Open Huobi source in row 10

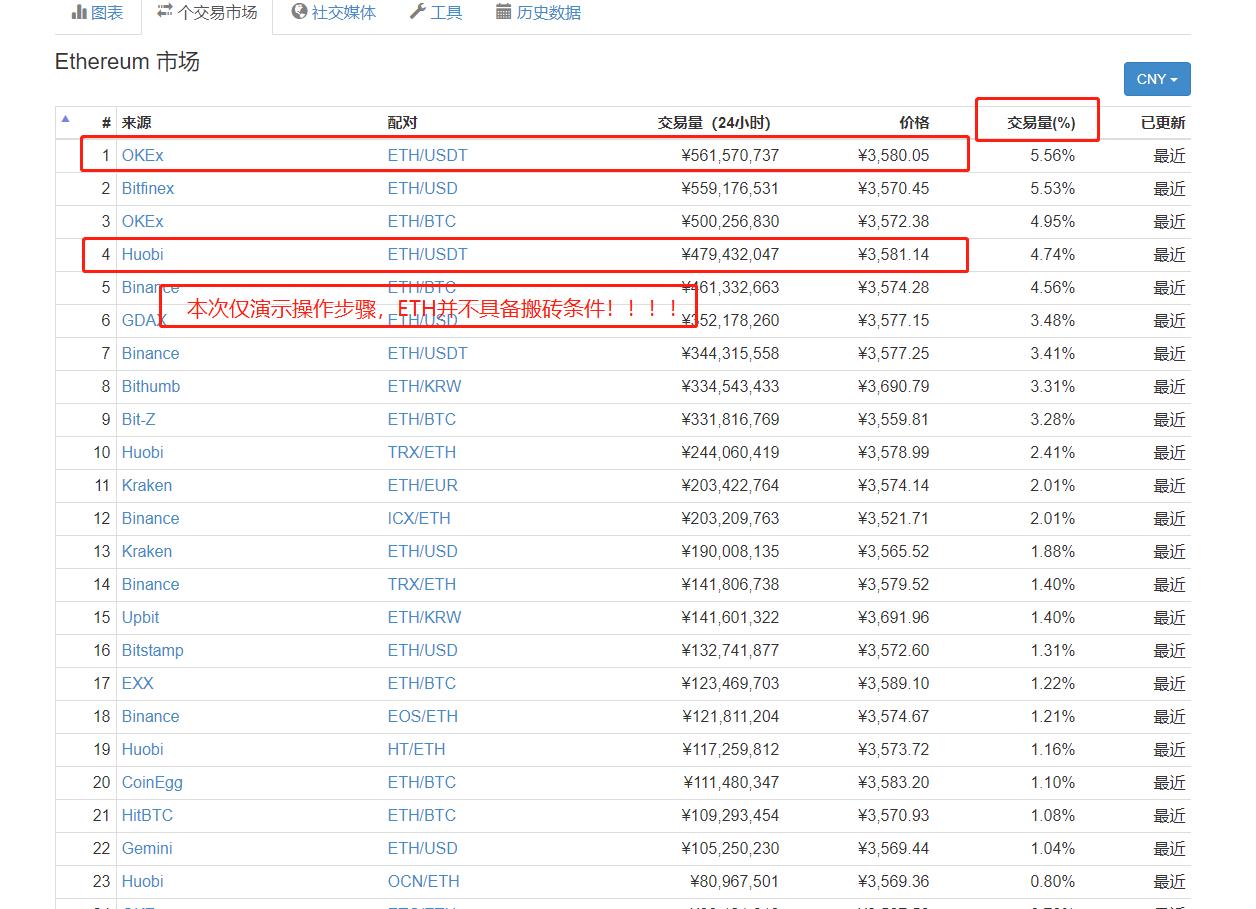click(142, 452)
